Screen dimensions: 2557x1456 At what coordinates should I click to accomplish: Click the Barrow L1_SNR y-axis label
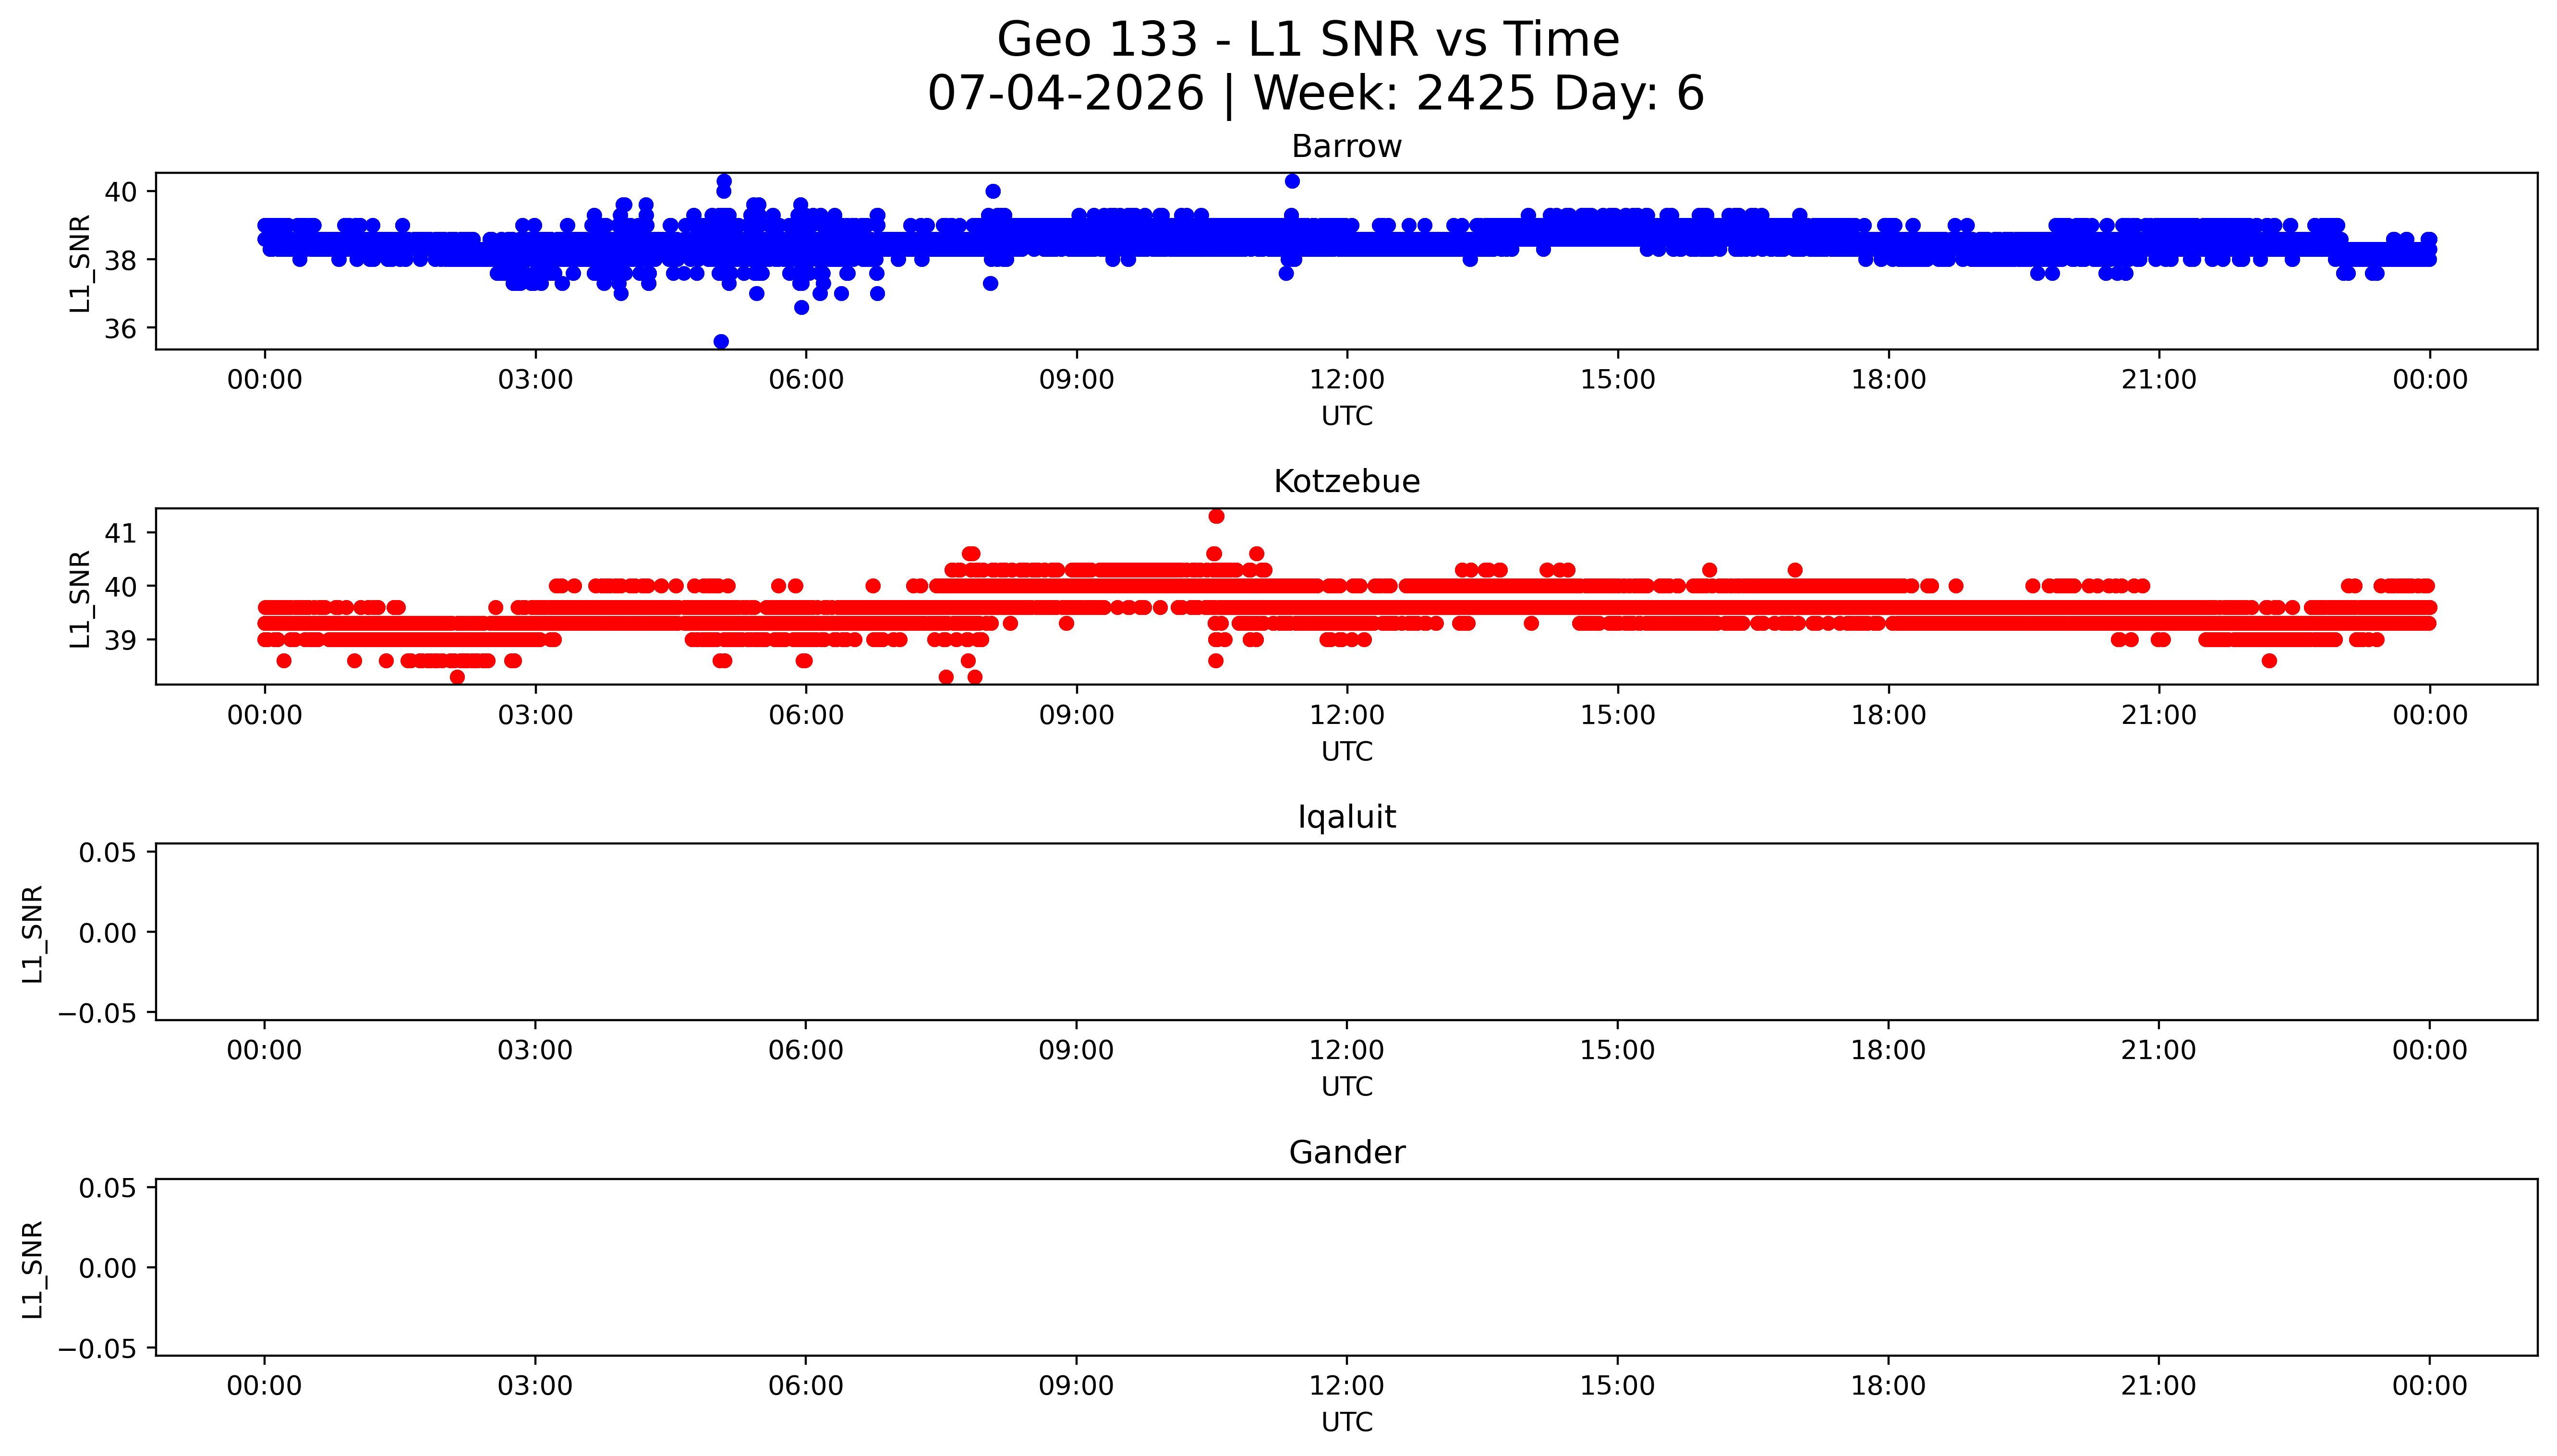[79, 263]
